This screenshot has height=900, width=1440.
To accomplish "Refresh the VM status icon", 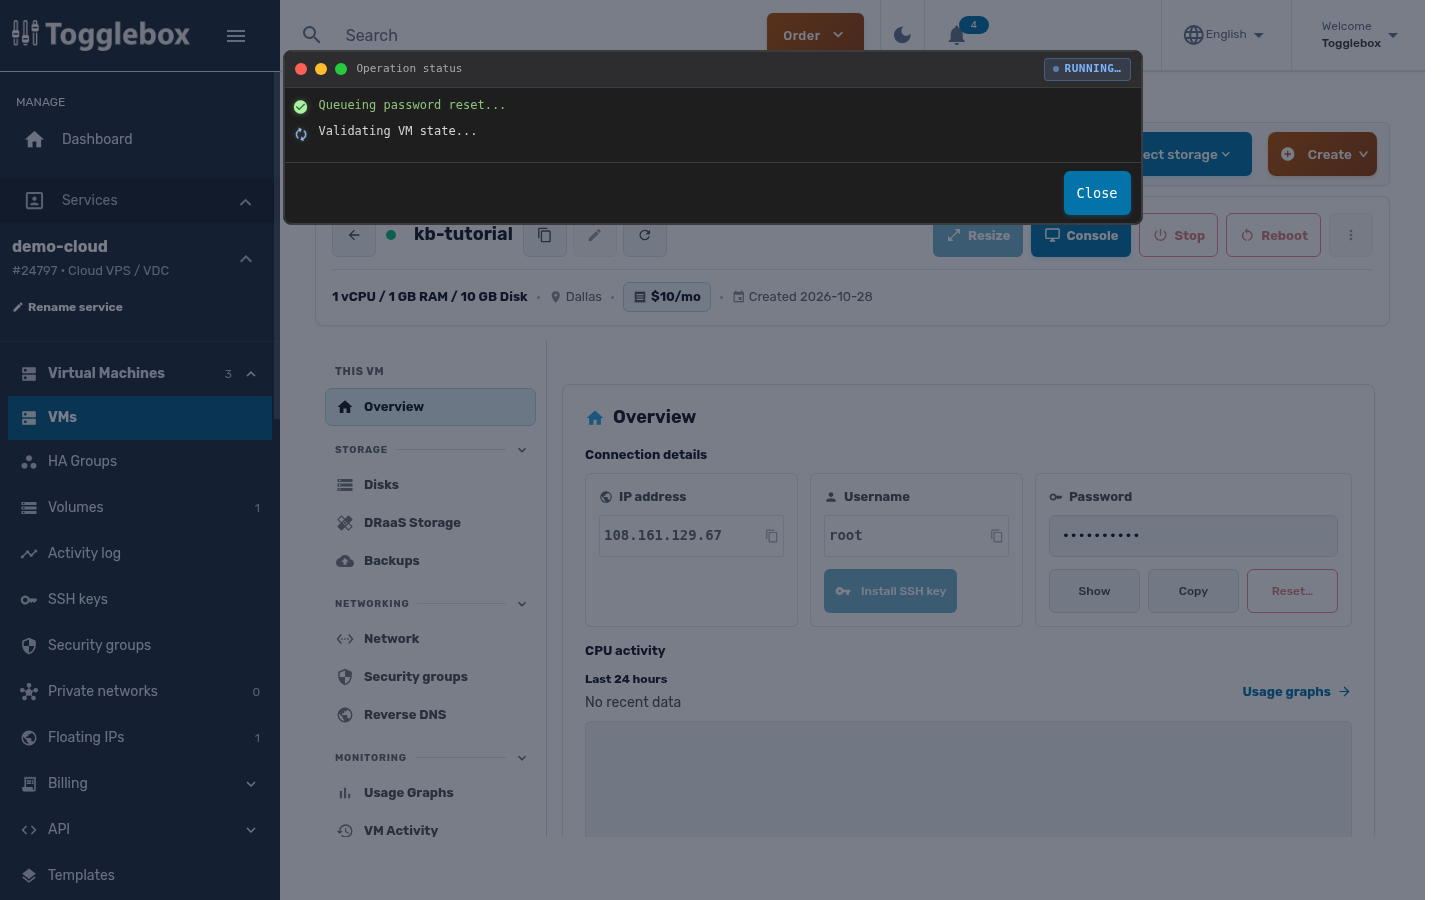I will (x=645, y=235).
